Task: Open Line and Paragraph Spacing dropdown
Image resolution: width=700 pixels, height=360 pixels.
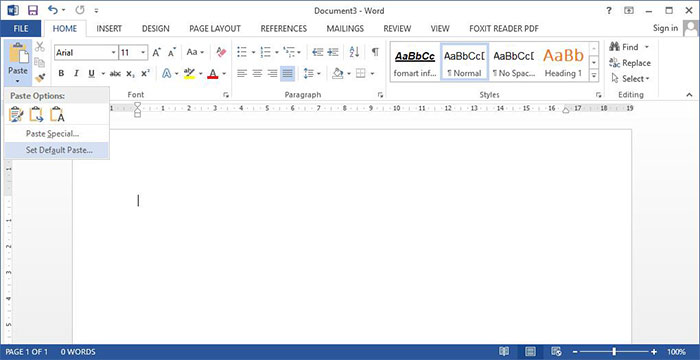Action: click(312, 73)
